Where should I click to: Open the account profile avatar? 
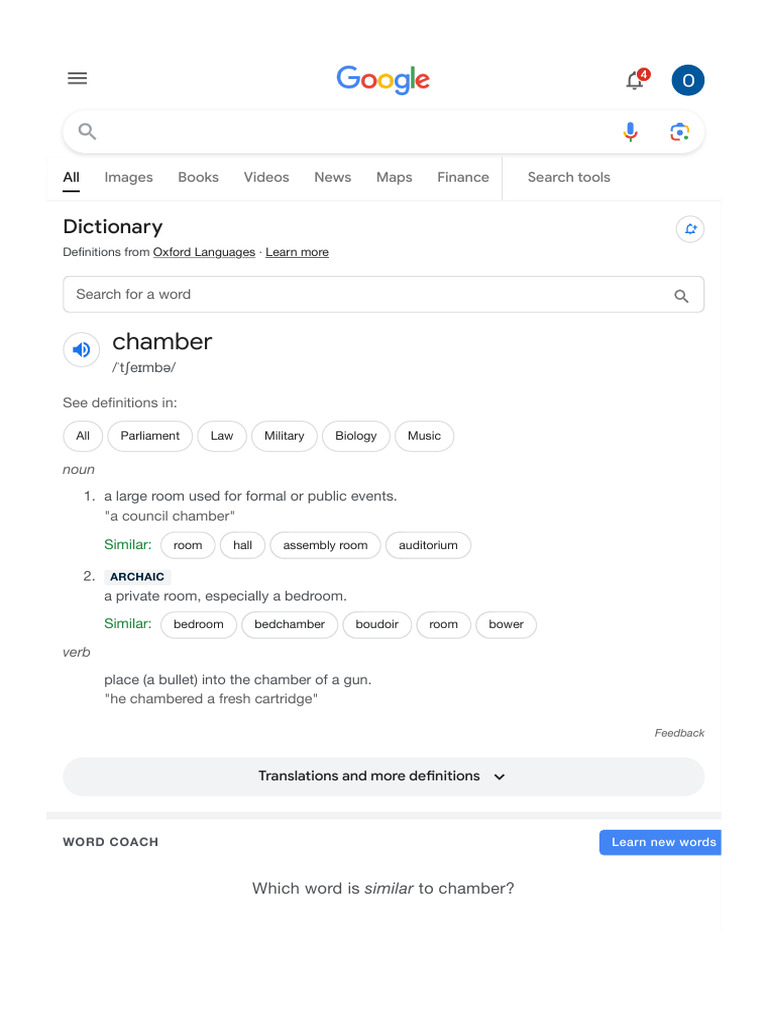[x=688, y=80]
